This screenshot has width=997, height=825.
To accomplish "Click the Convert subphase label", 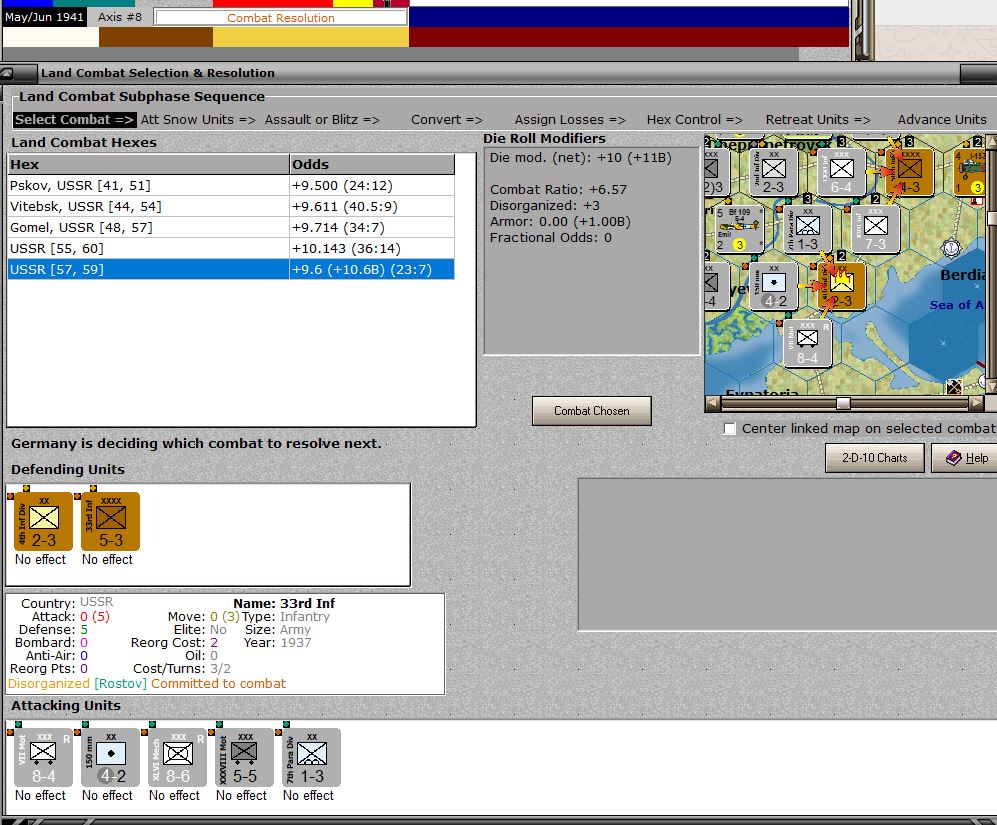I will 446,120.
